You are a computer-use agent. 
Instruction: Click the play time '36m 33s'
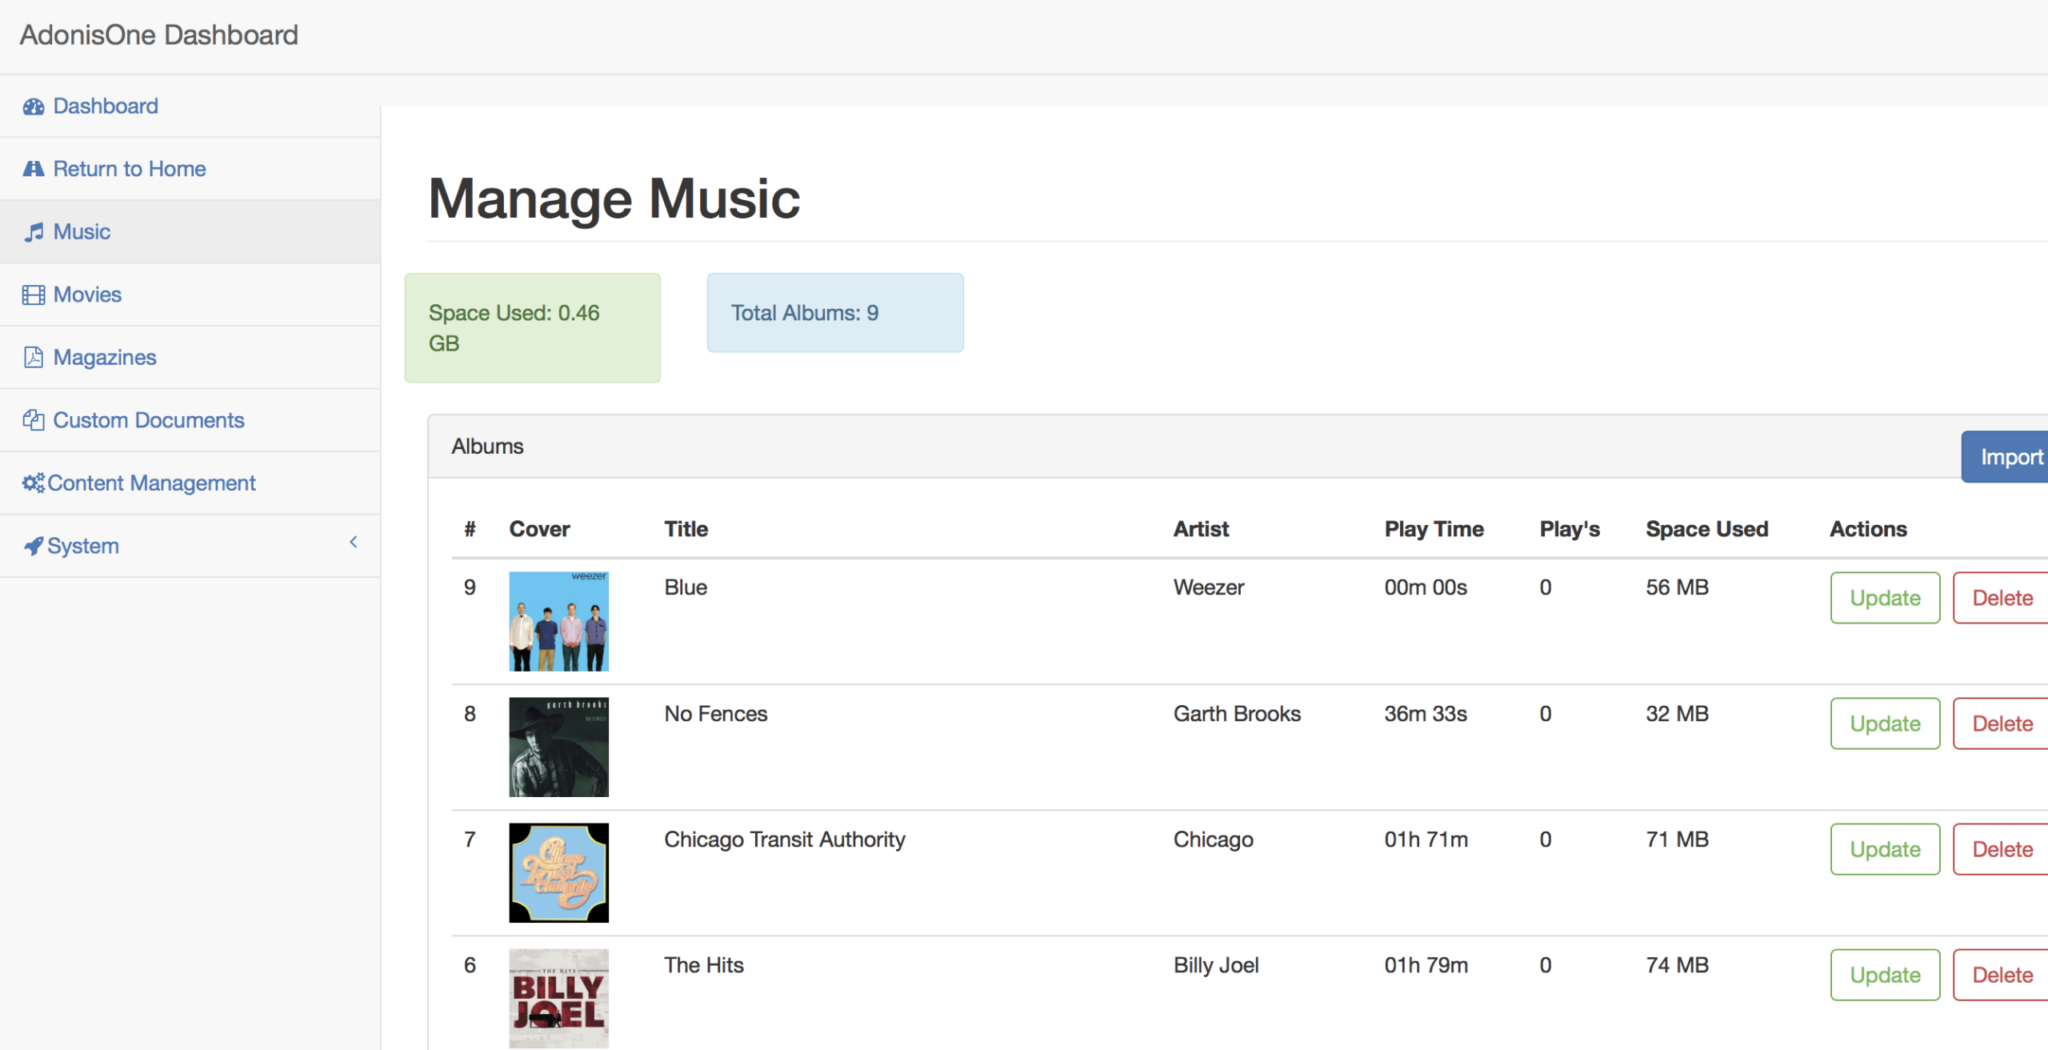1426,714
